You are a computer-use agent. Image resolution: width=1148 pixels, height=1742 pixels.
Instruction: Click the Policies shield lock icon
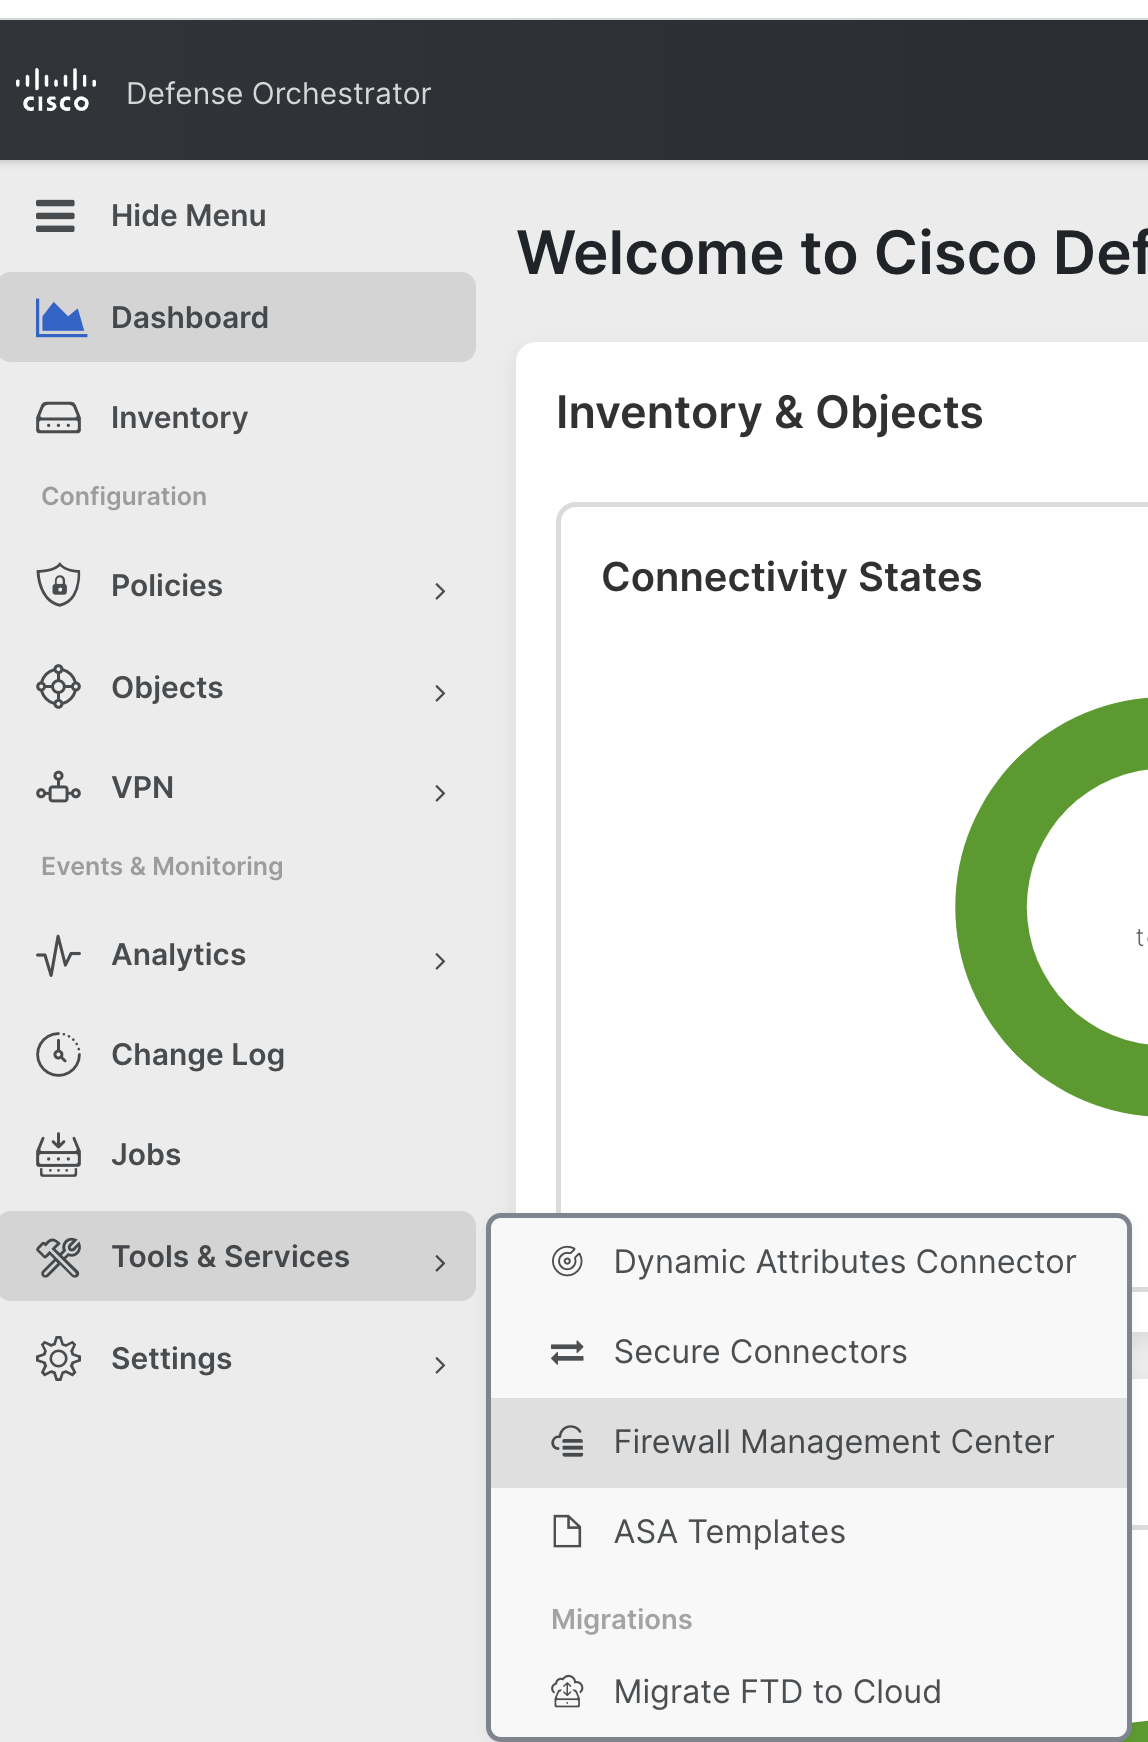coord(58,586)
